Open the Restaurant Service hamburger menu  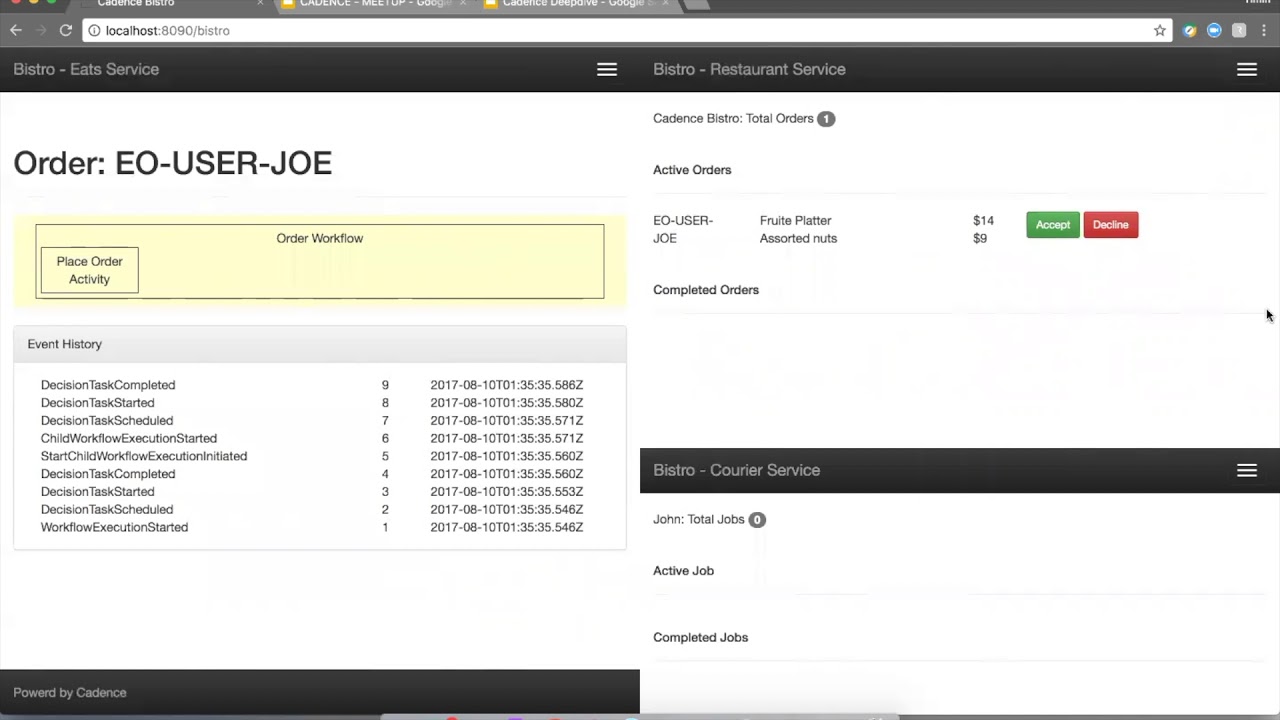(1247, 69)
